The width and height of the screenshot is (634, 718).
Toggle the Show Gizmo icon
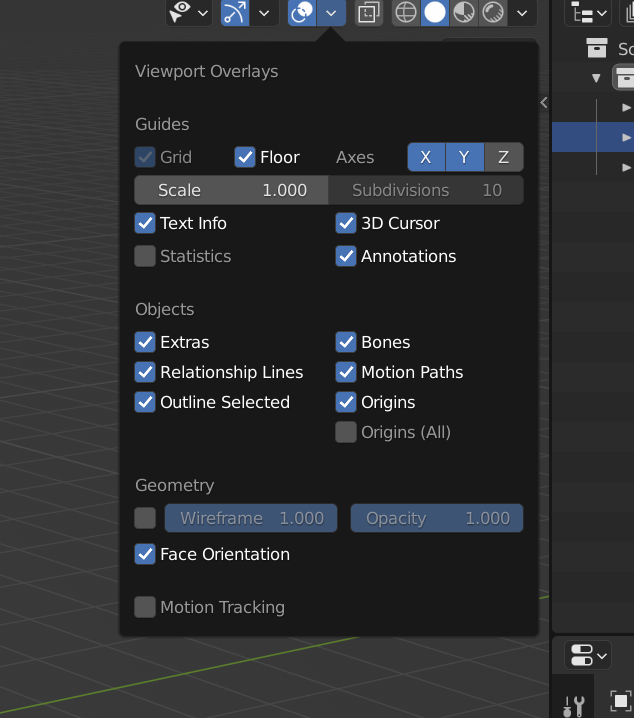tap(234, 12)
